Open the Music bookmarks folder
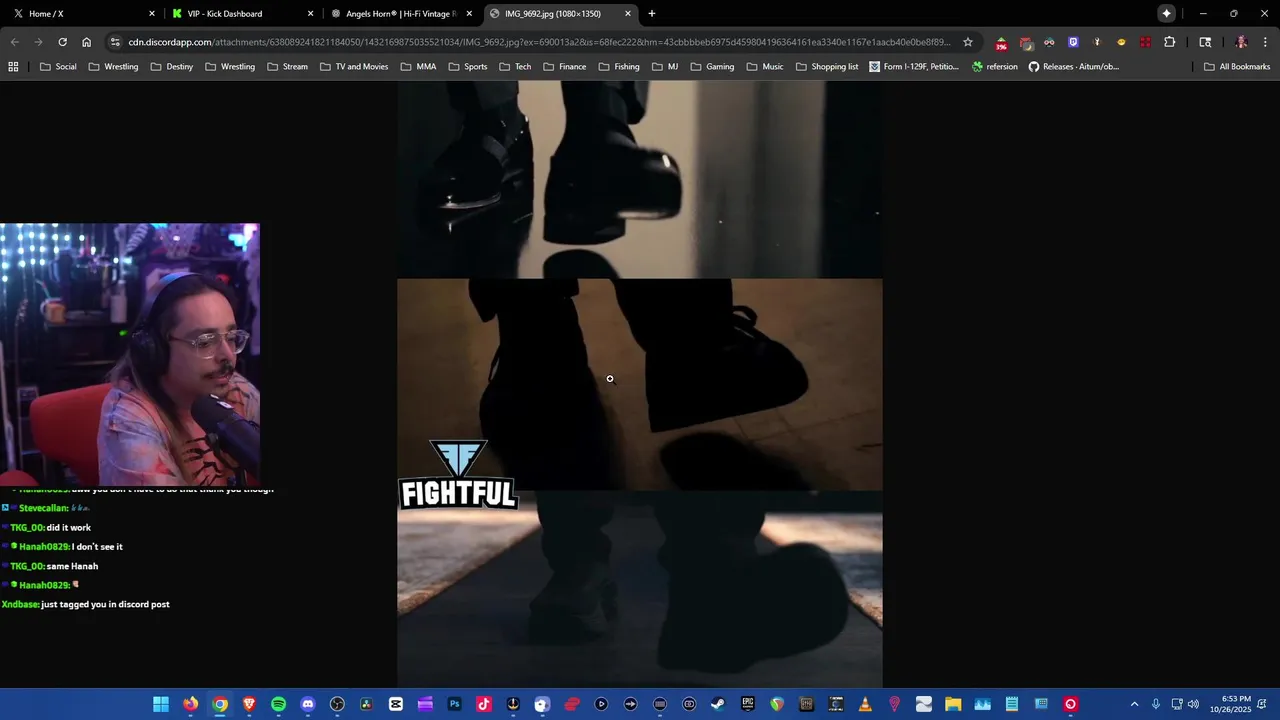The height and width of the screenshot is (720, 1280). coord(765,67)
